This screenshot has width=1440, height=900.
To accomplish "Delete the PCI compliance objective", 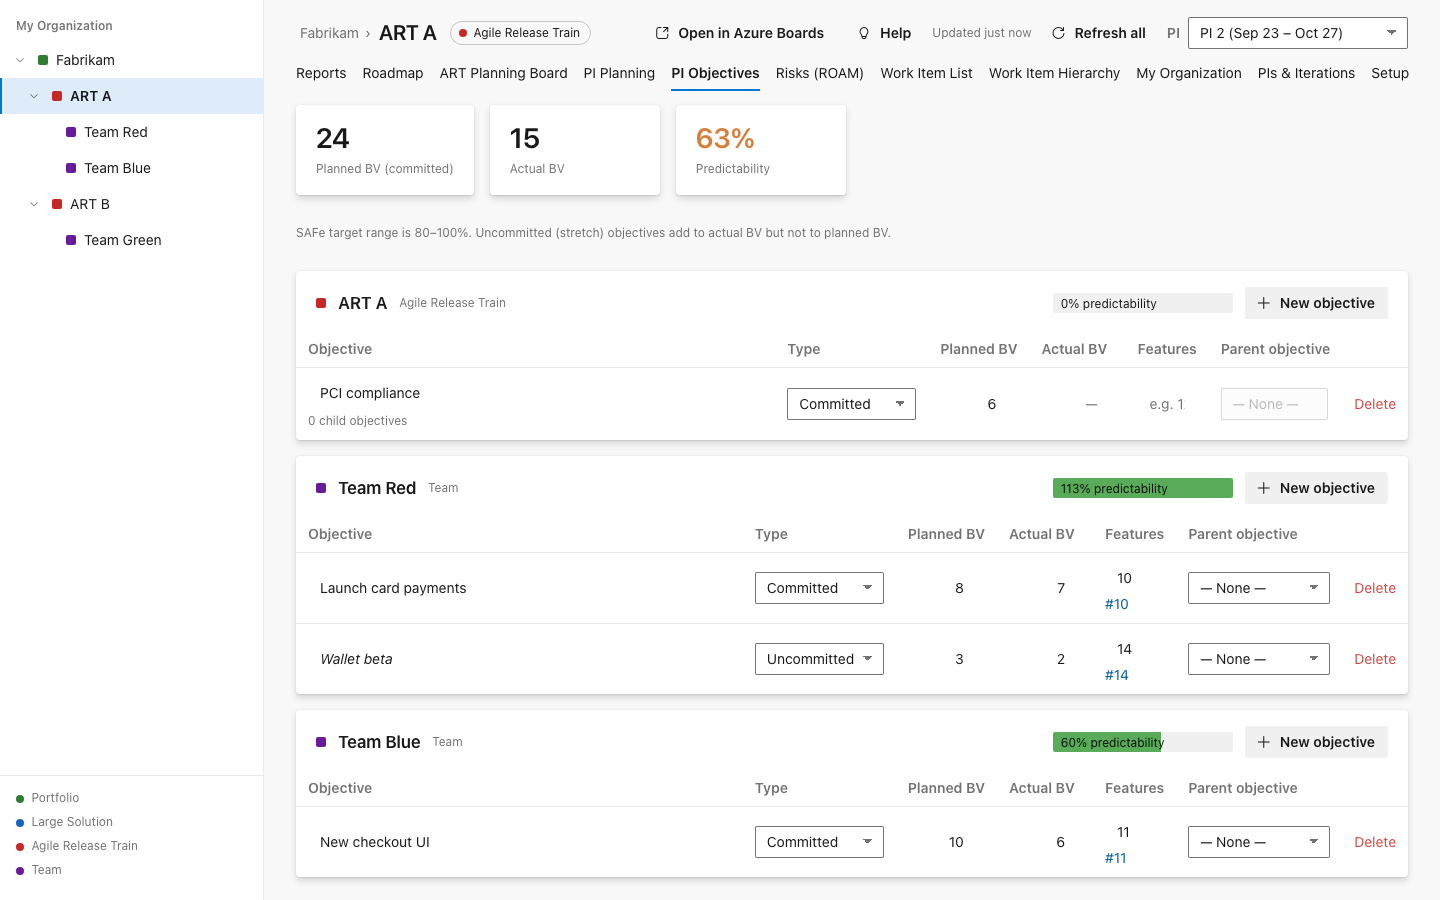I will point(1375,404).
